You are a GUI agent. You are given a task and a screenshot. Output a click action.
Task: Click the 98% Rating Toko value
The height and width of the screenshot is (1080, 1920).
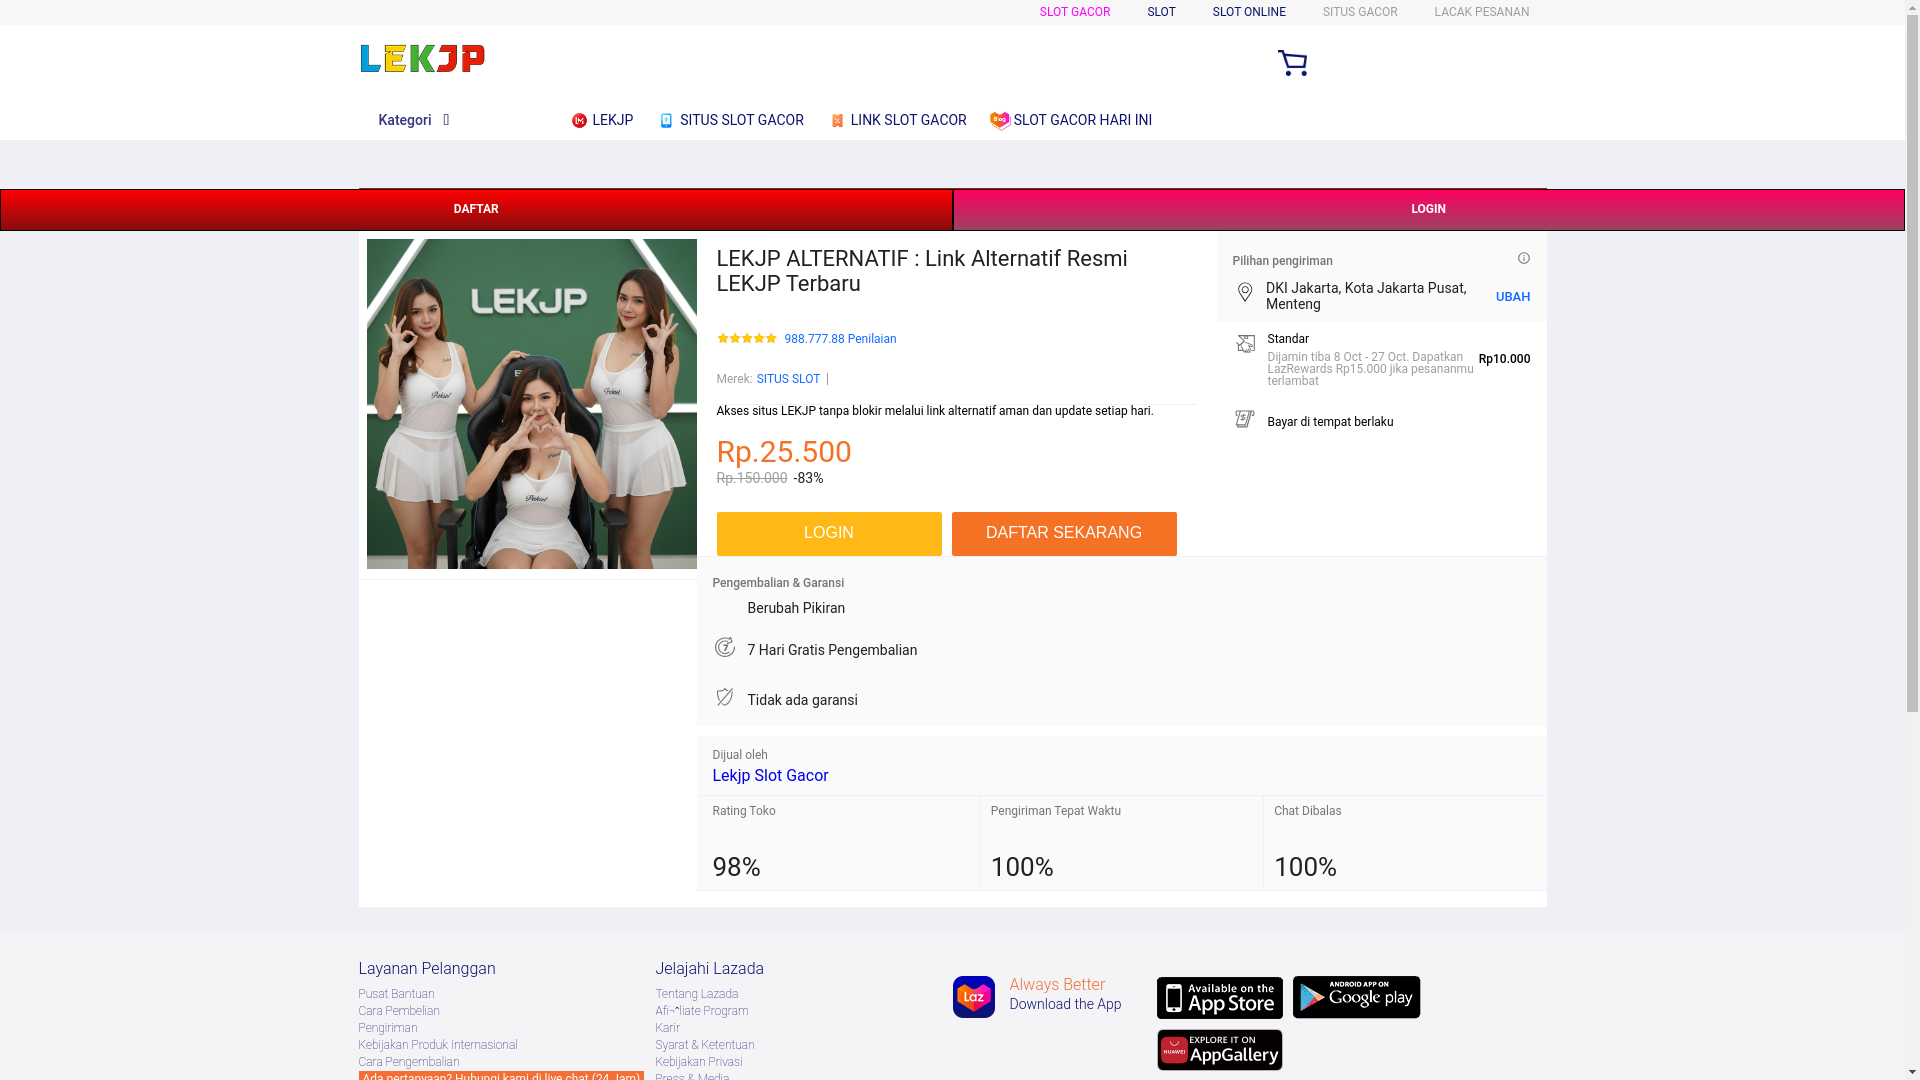(736, 867)
